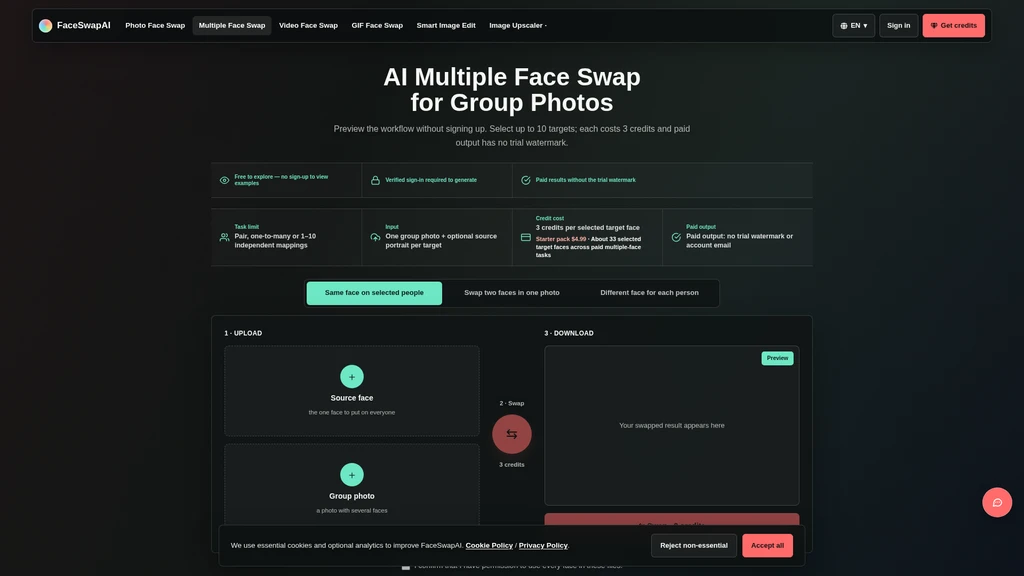Click the Preview badge in download panel
Image resolution: width=1024 pixels, height=576 pixels.
[x=777, y=358]
